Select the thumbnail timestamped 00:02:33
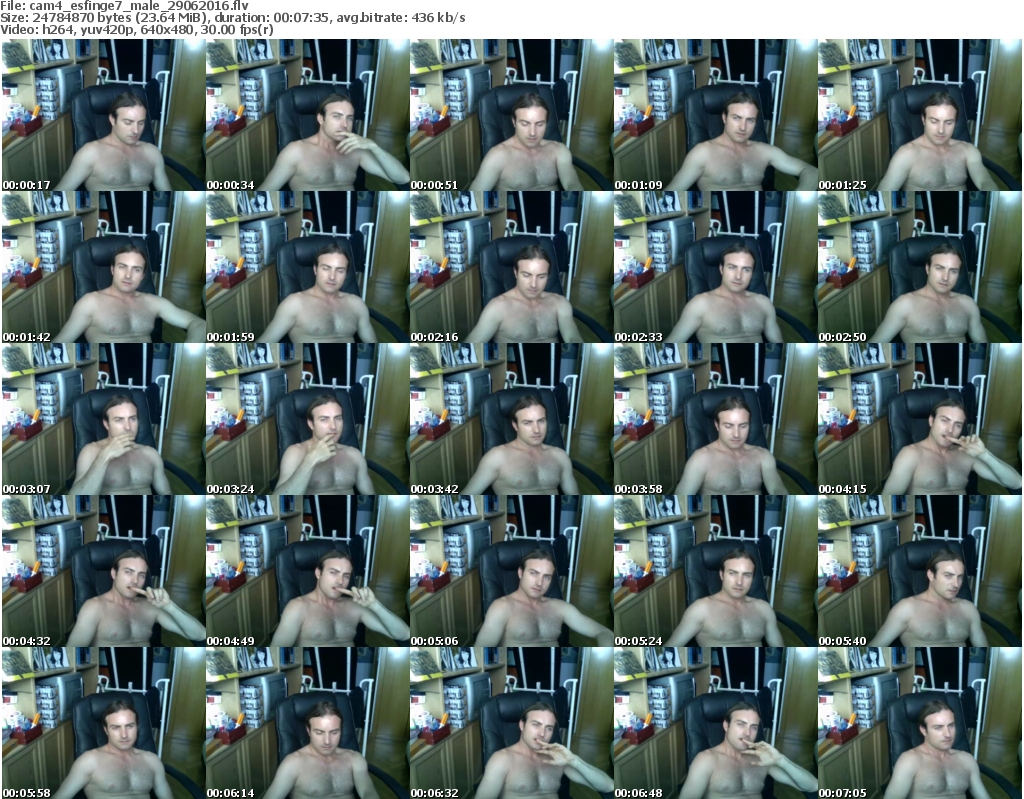 tap(716, 267)
